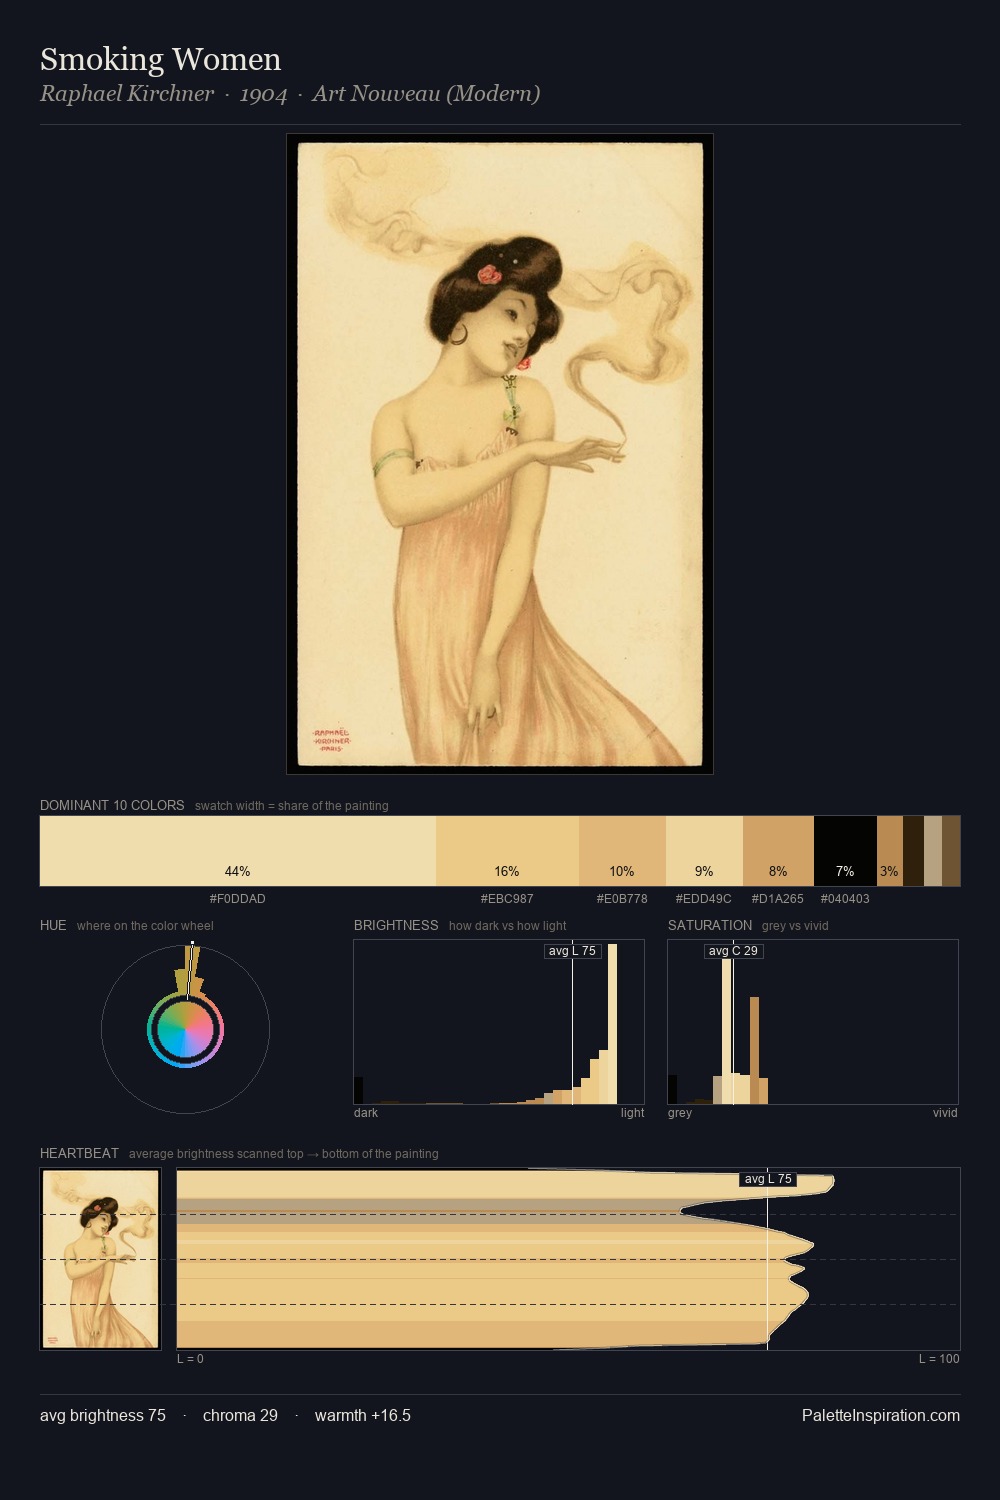Screen dimensions: 1000x1500
Task: Open the PaletteInspiration.com link
Action: pyautogui.click(x=881, y=1415)
